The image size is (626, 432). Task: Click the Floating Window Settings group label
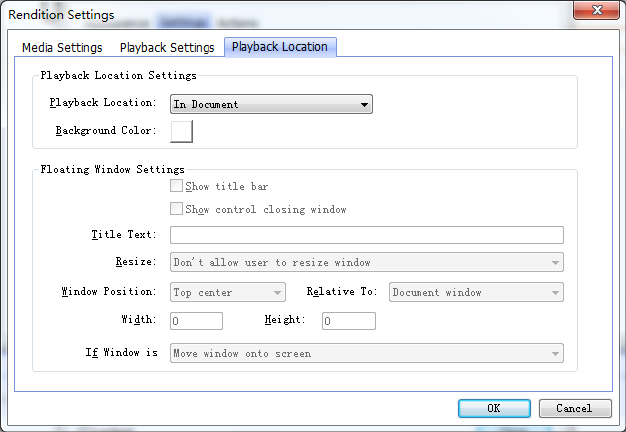(112, 170)
